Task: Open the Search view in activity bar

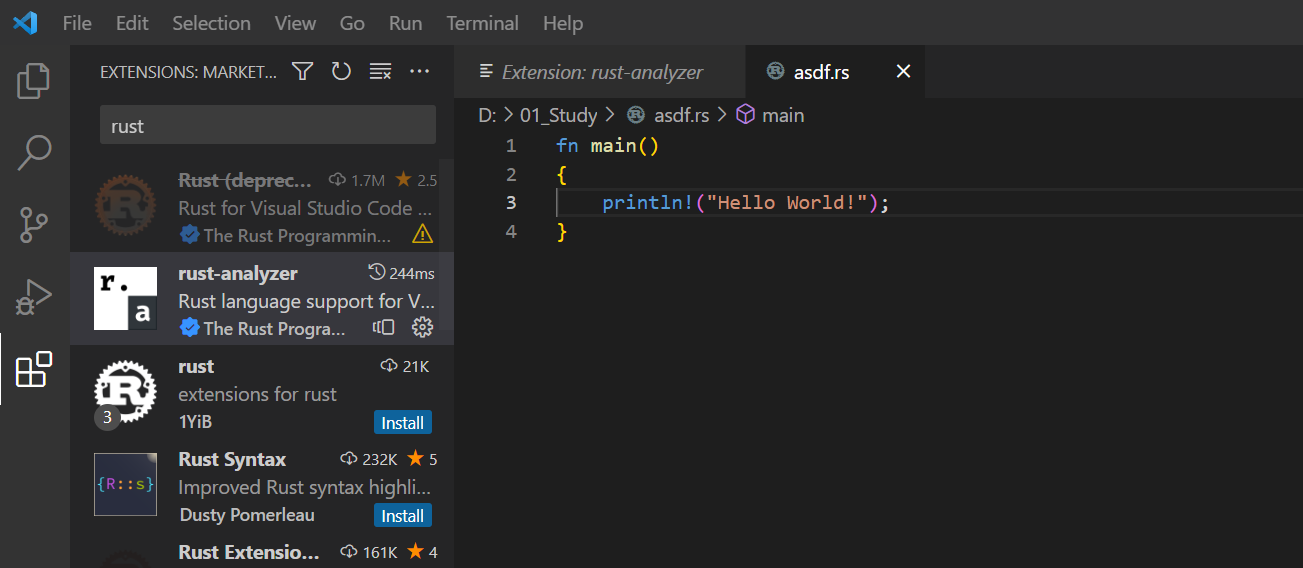Action: (x=34, y=153)
